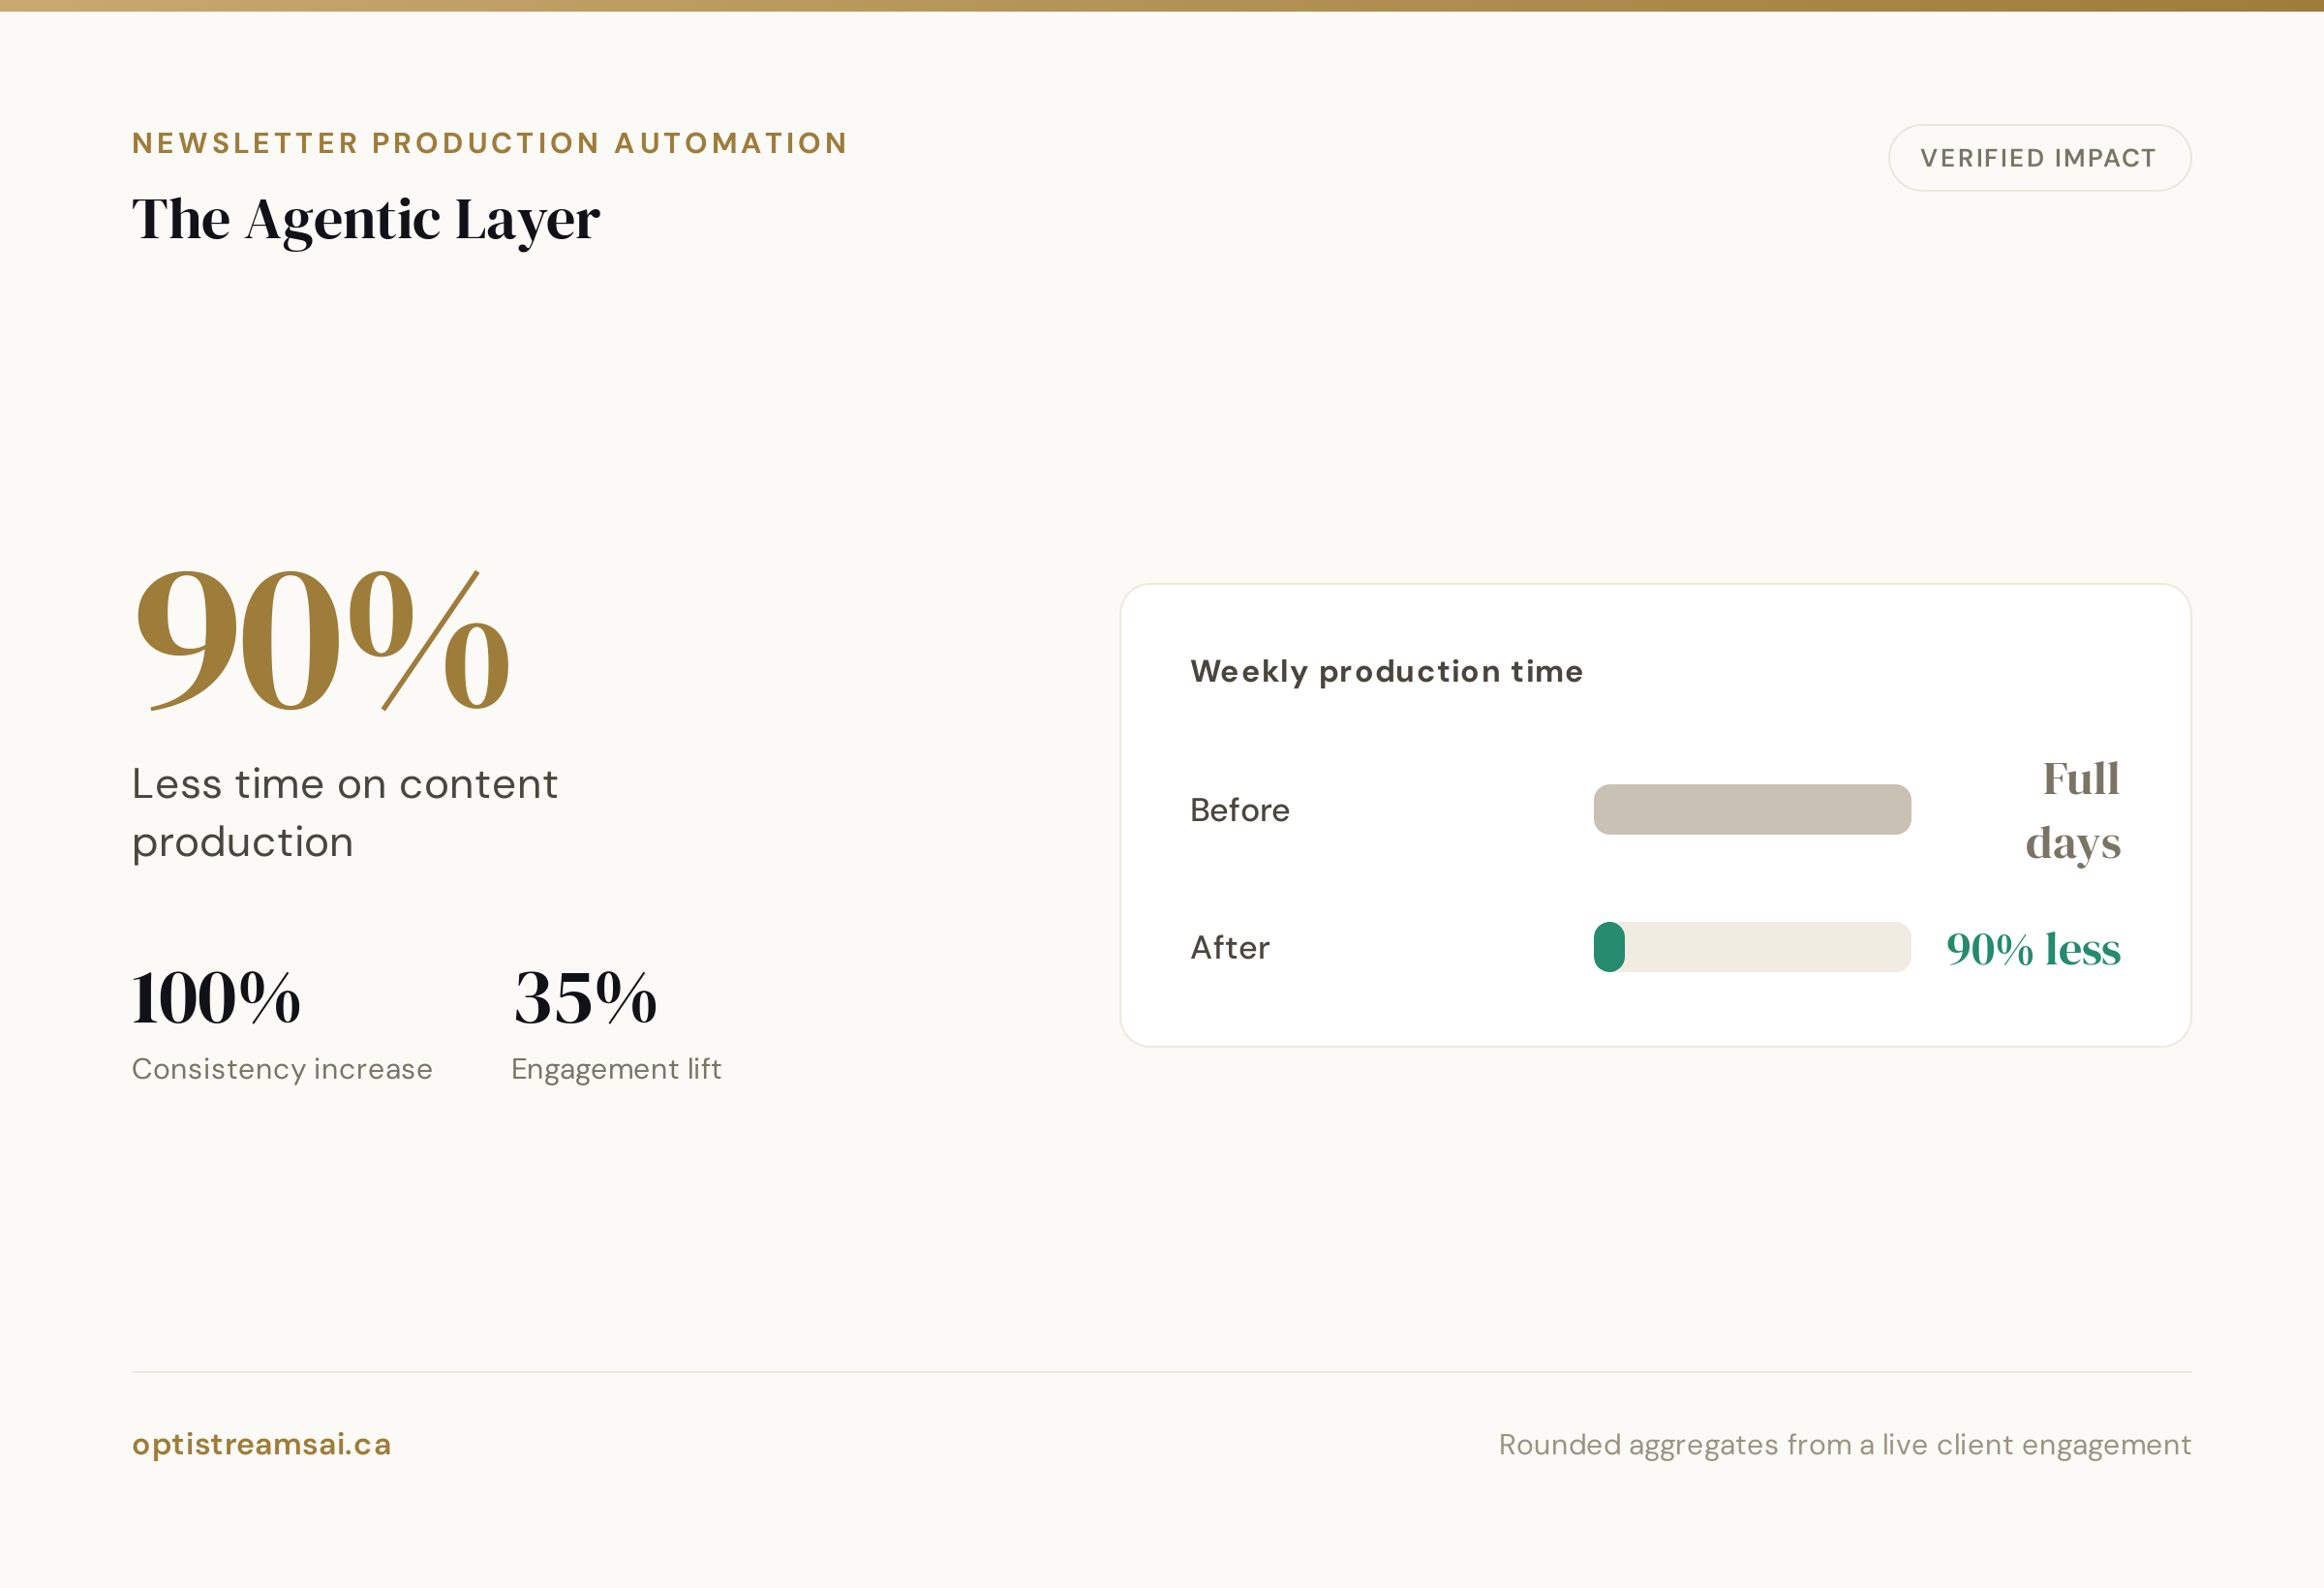The image size is (2324, 1588).
Task: Click 'Rounded aggregates from a live client engagement' note
Action: [x=1845, y=1445]
